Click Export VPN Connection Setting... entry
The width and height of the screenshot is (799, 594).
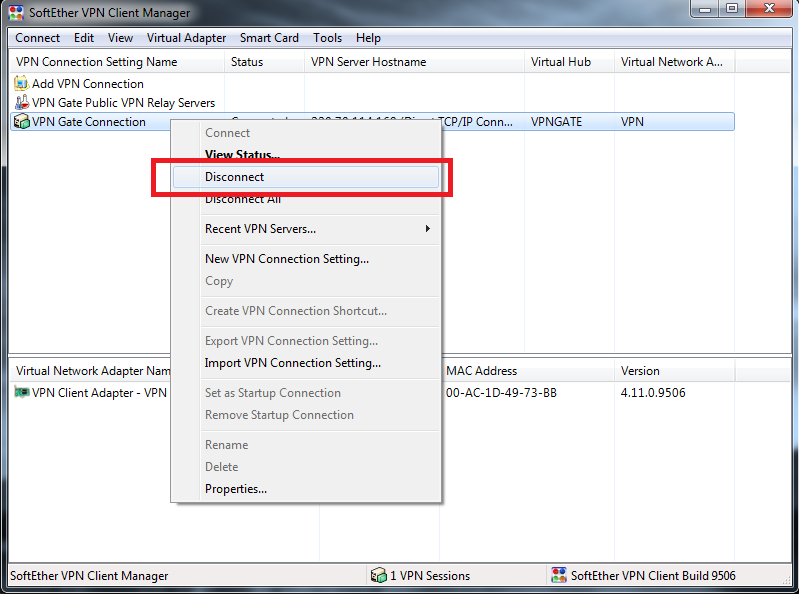tap(306, 341)
